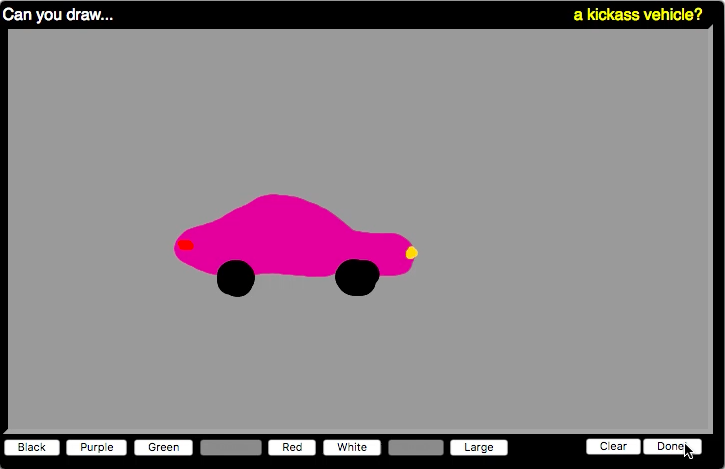
Task: Select the Black color button
Action: (x=32, y=447)
